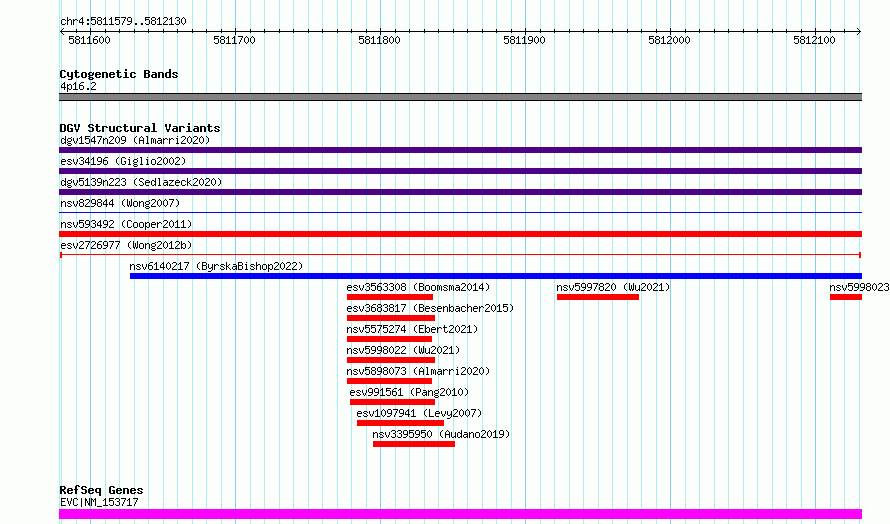Click the RefSeq Genes track title
Image resolution: width=890 pixels, height=524 pixels.
point(101,490)
